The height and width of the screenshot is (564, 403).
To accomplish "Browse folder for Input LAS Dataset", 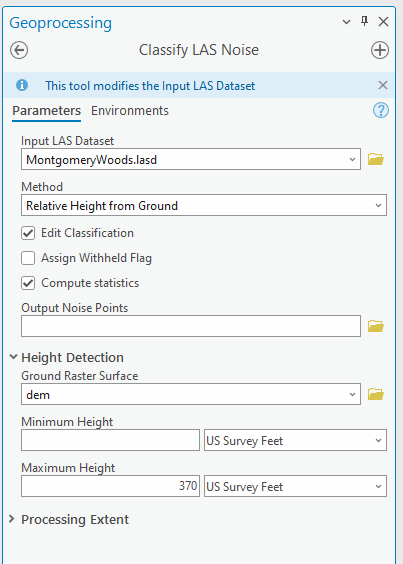I will pos(376,159).
